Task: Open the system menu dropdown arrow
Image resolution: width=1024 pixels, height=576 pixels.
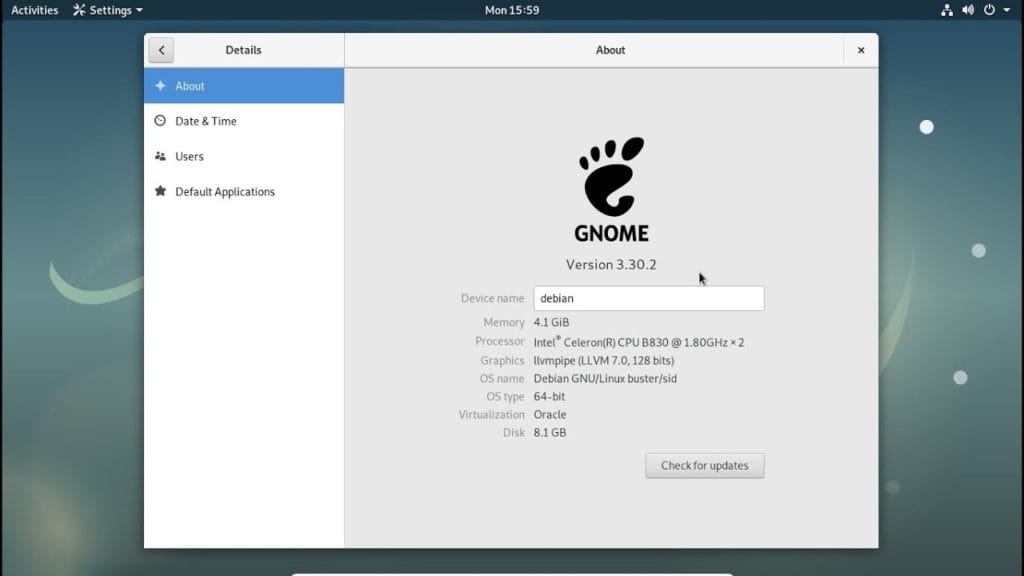Action: click(1007, 11)
